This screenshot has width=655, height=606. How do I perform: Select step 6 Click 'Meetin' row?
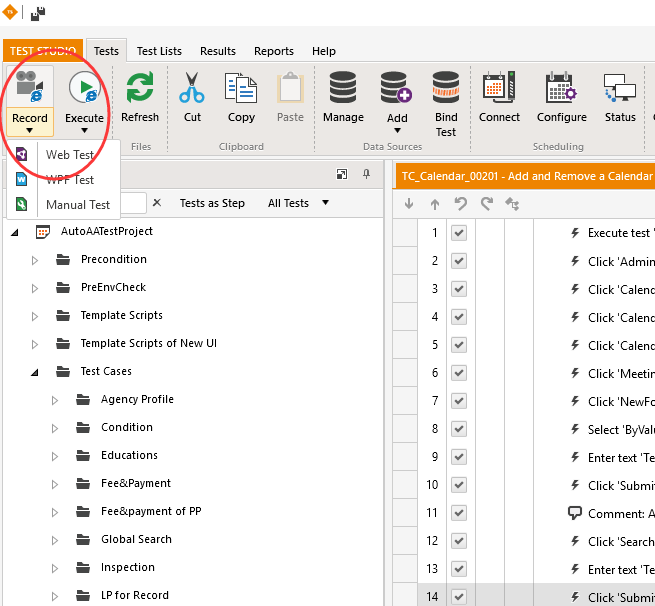tap(524, 373)
